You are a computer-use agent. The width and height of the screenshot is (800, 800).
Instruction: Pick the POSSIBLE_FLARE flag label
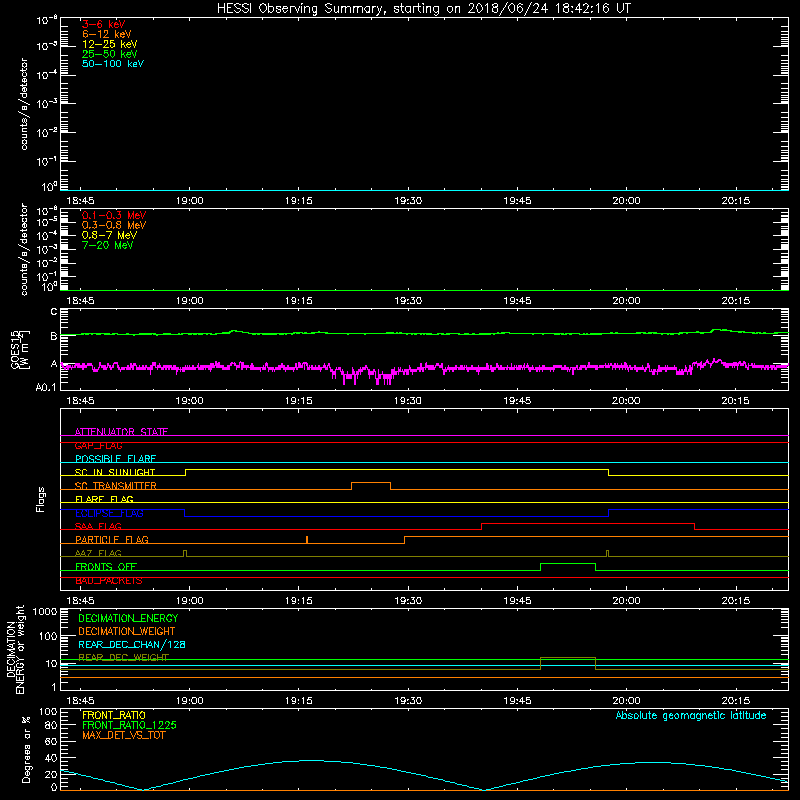click(x=115, y=459)
